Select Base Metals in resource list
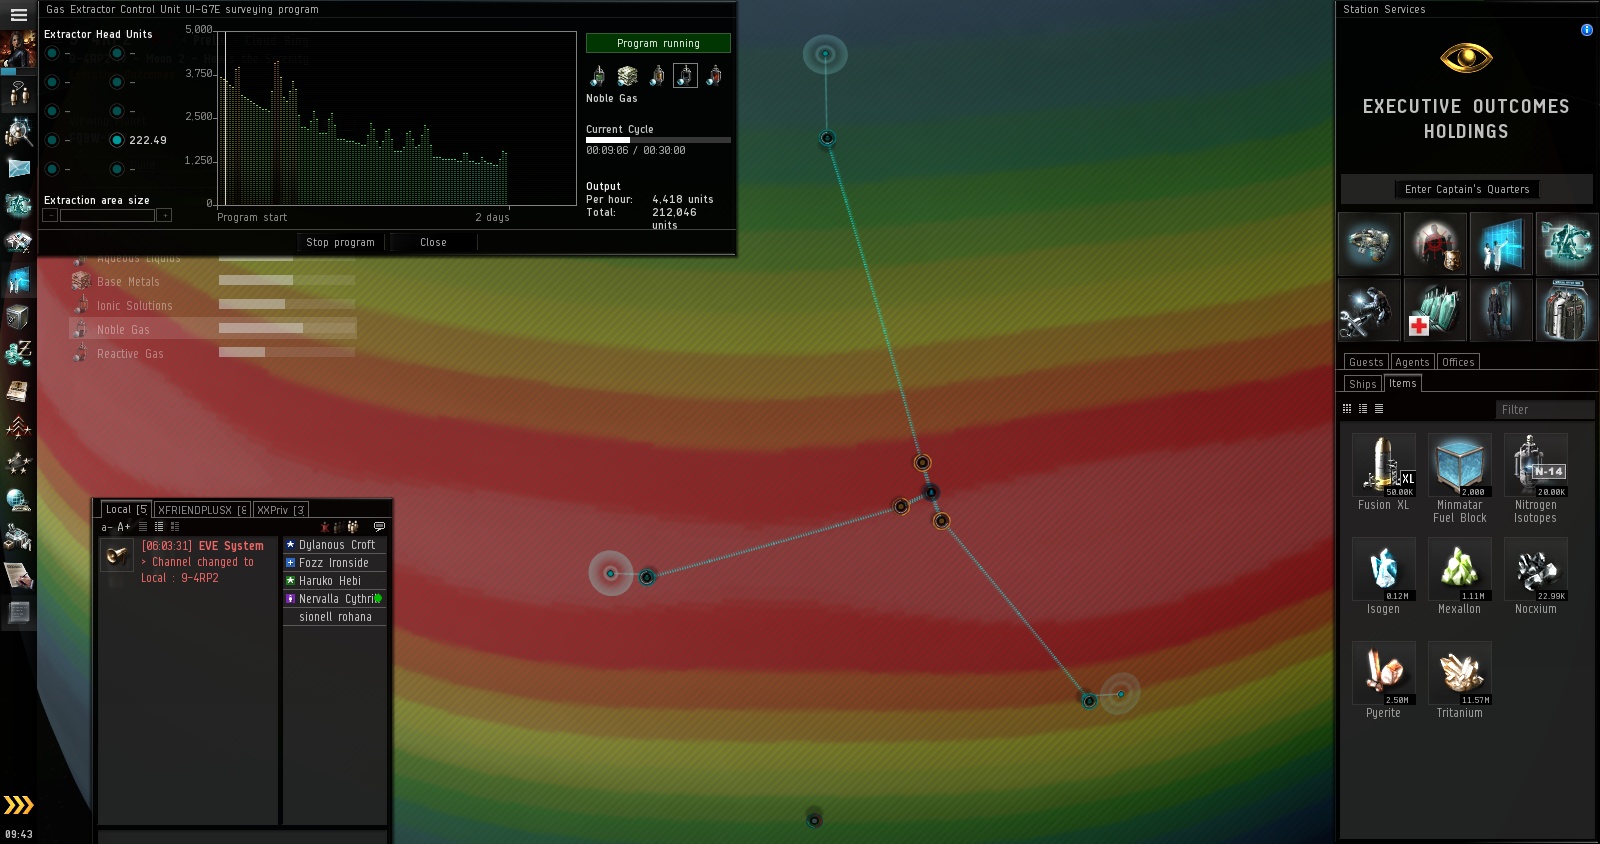Screen dimensions: 1600x844 point(213,281)
